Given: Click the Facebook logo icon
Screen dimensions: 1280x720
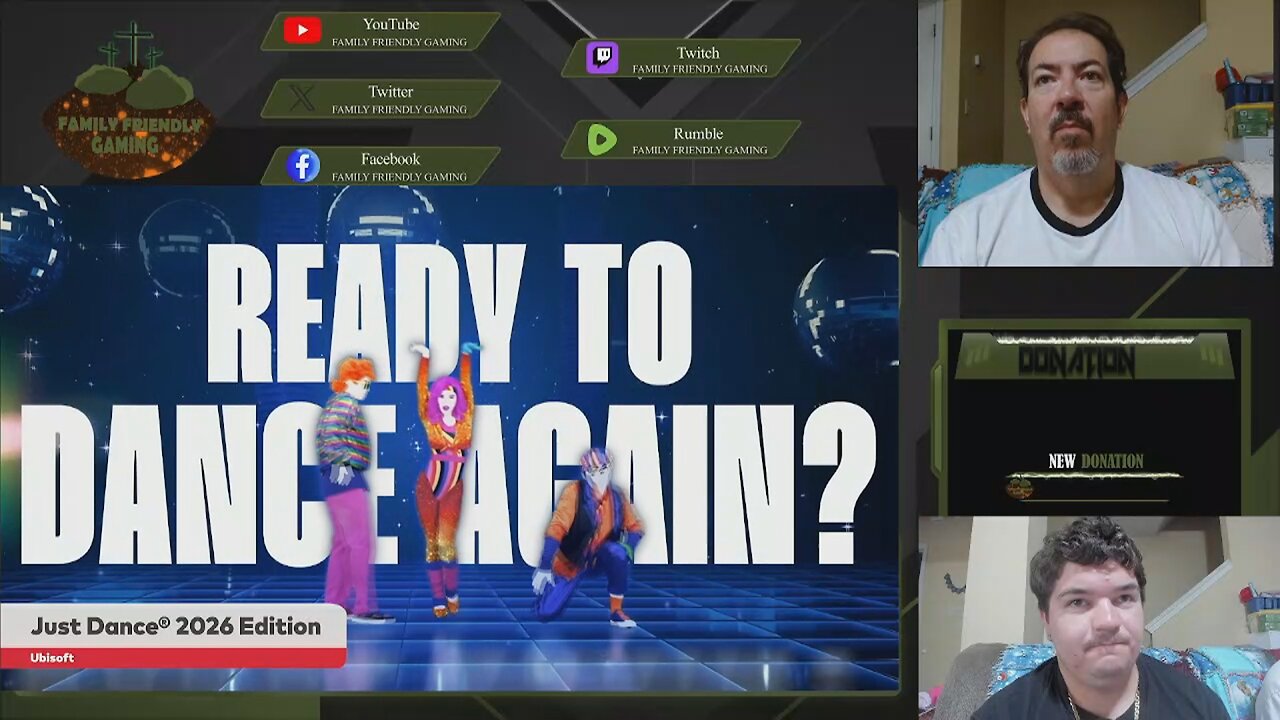Looking at the screenshot, I should [x=303, y=165].
